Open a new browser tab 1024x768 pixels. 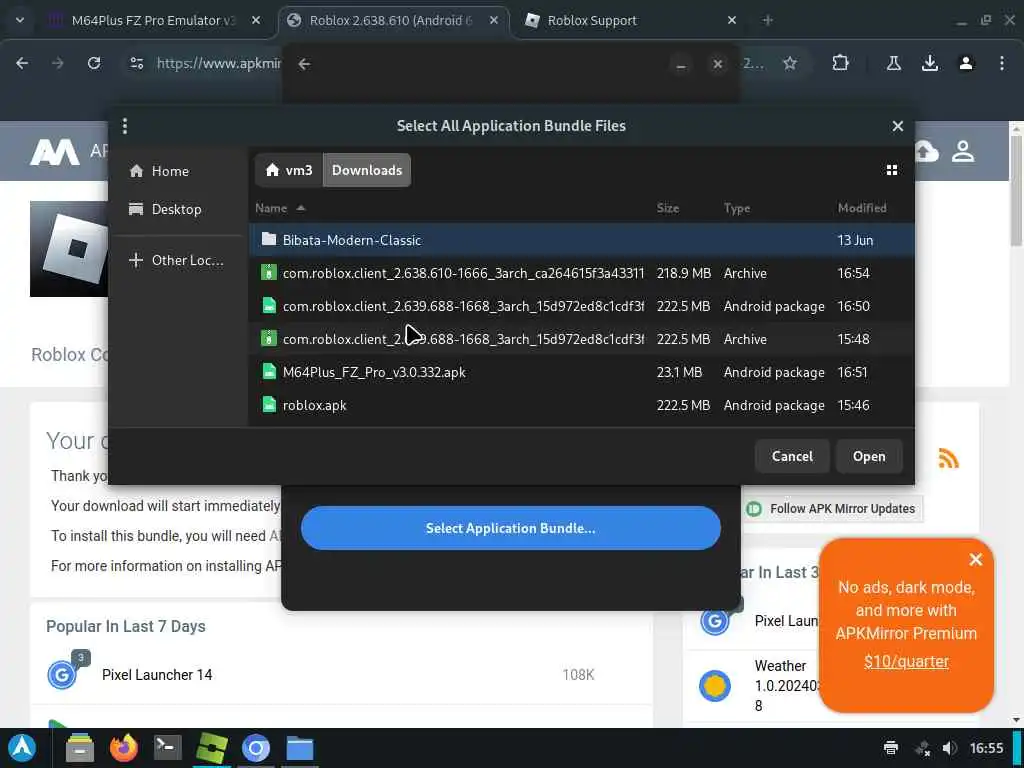(767, 20)
